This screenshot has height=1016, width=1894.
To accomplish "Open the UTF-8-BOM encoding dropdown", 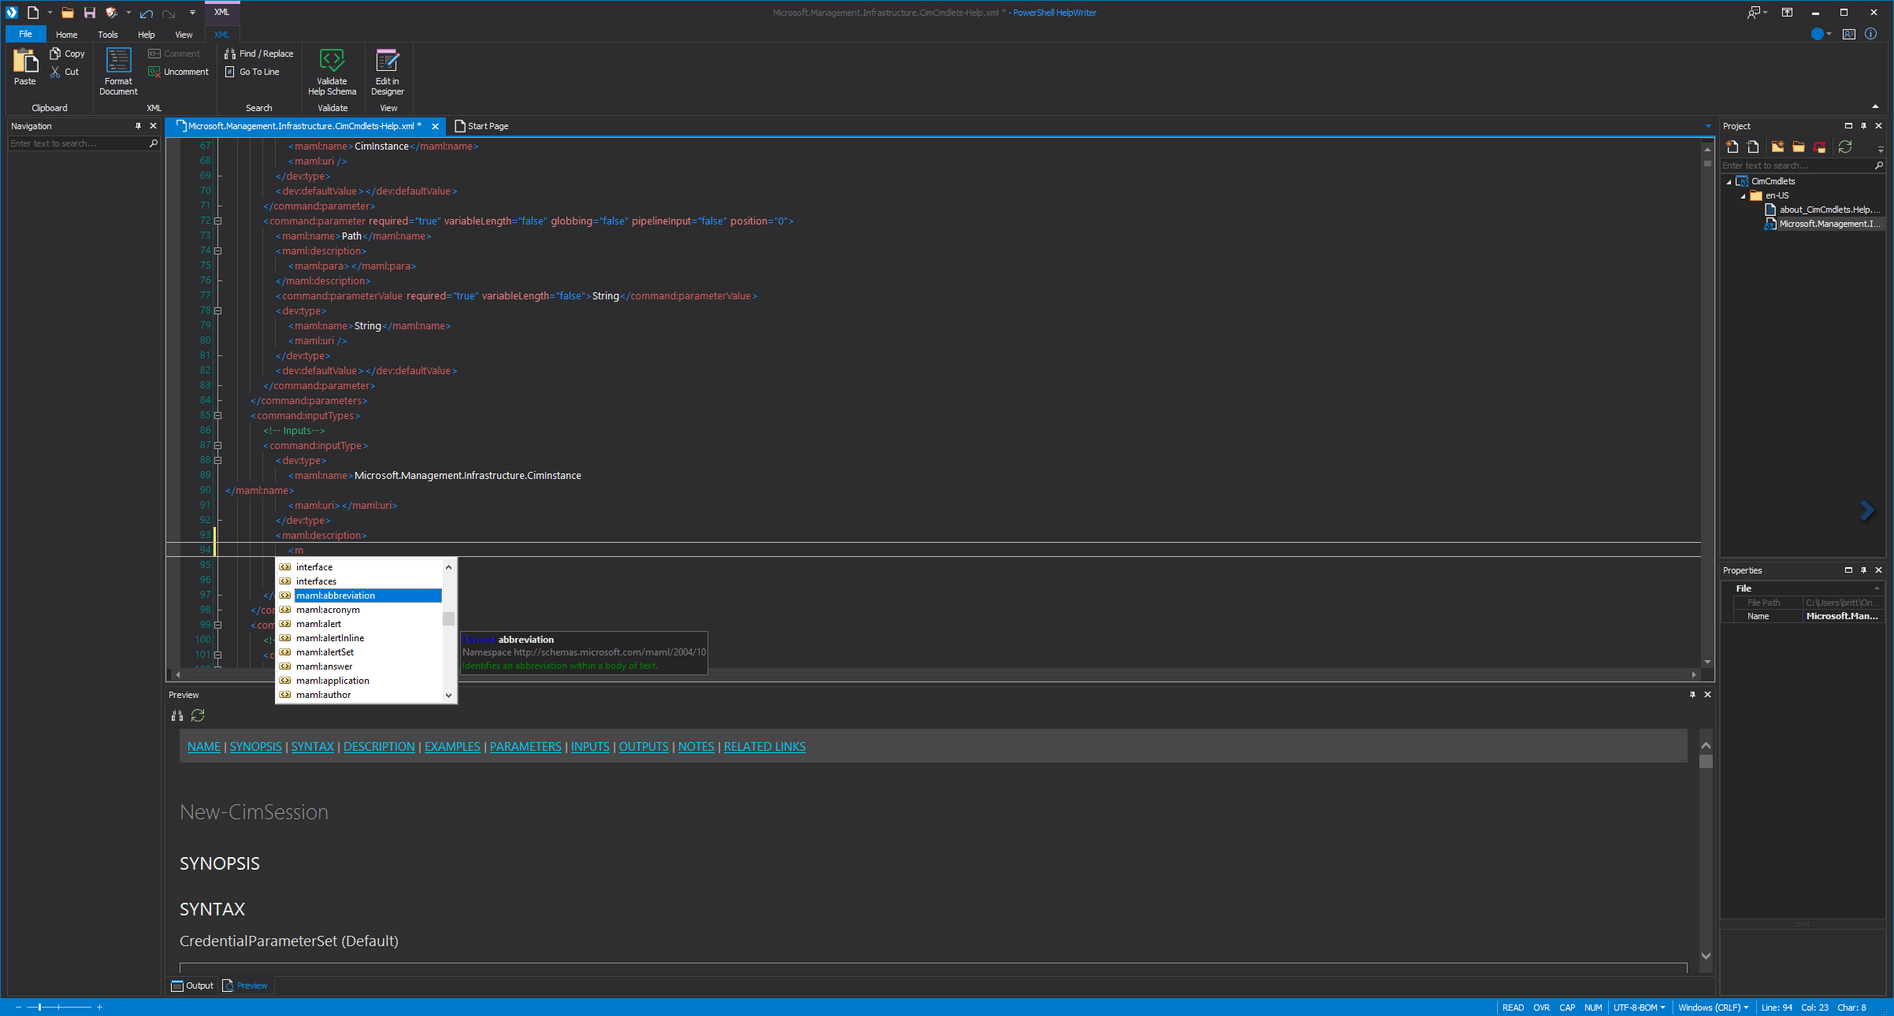I will 1639,1008.
